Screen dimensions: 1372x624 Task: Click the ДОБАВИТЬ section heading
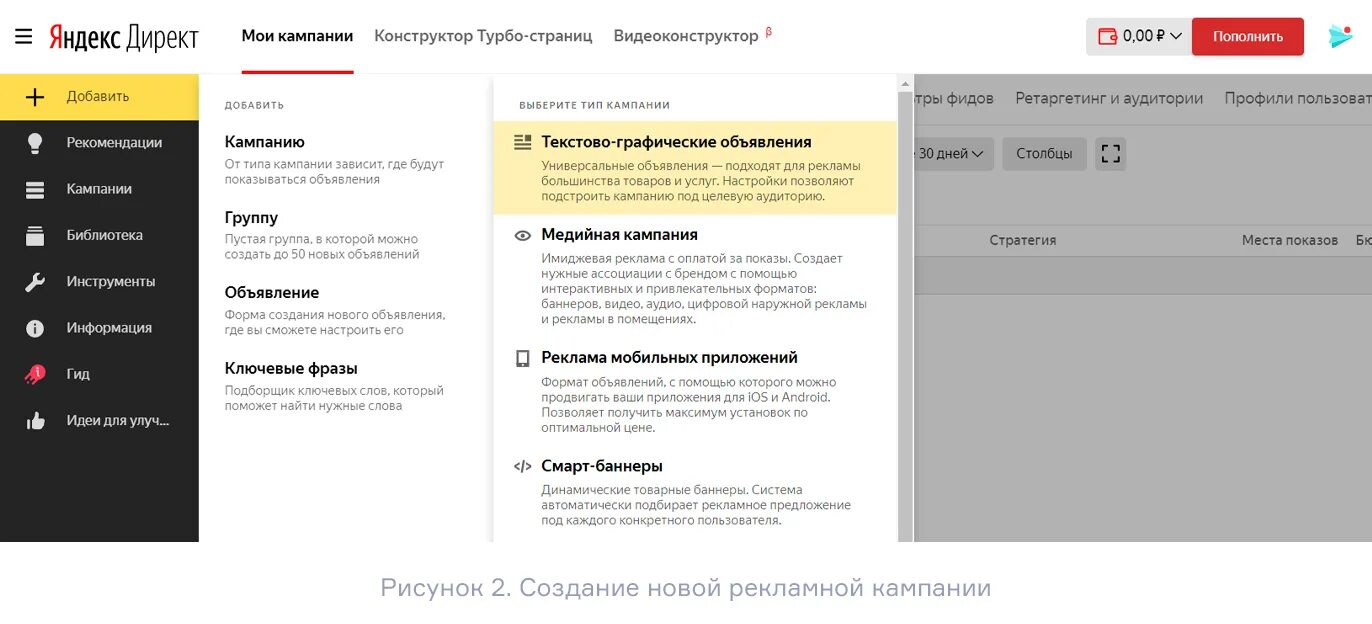[x=254, y=105]
